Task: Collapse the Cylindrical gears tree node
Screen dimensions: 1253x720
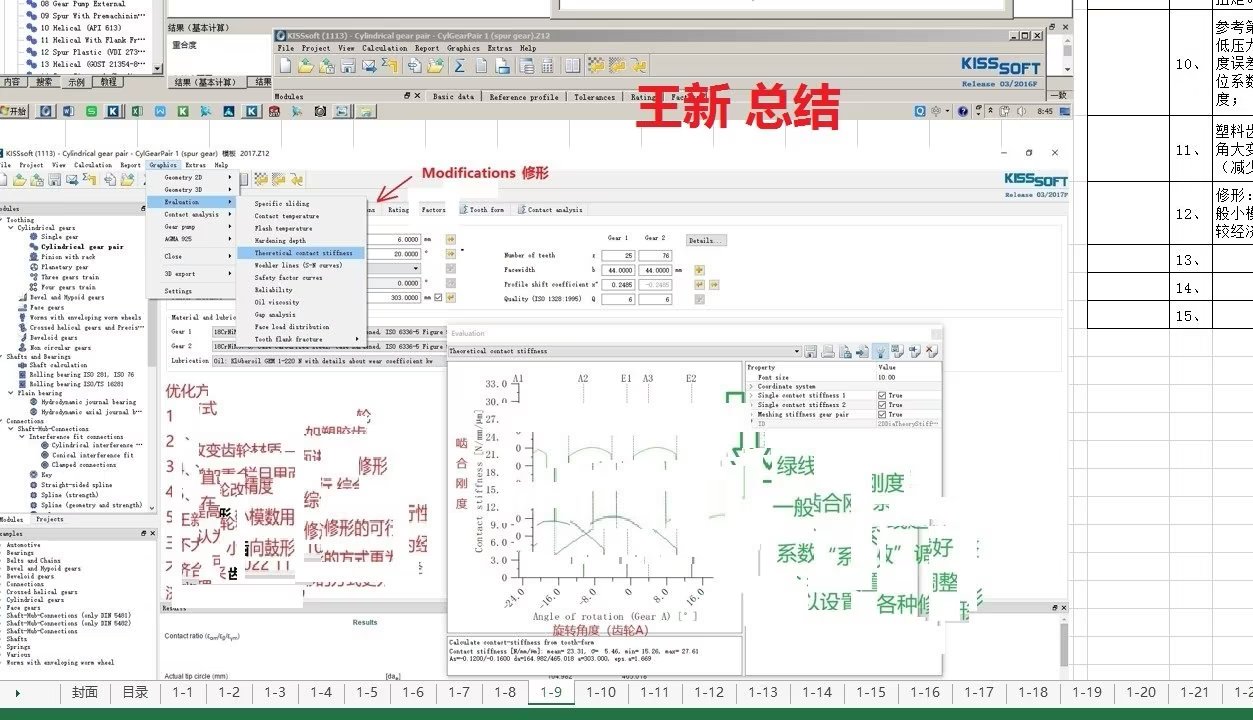Action: pos(11,228)
